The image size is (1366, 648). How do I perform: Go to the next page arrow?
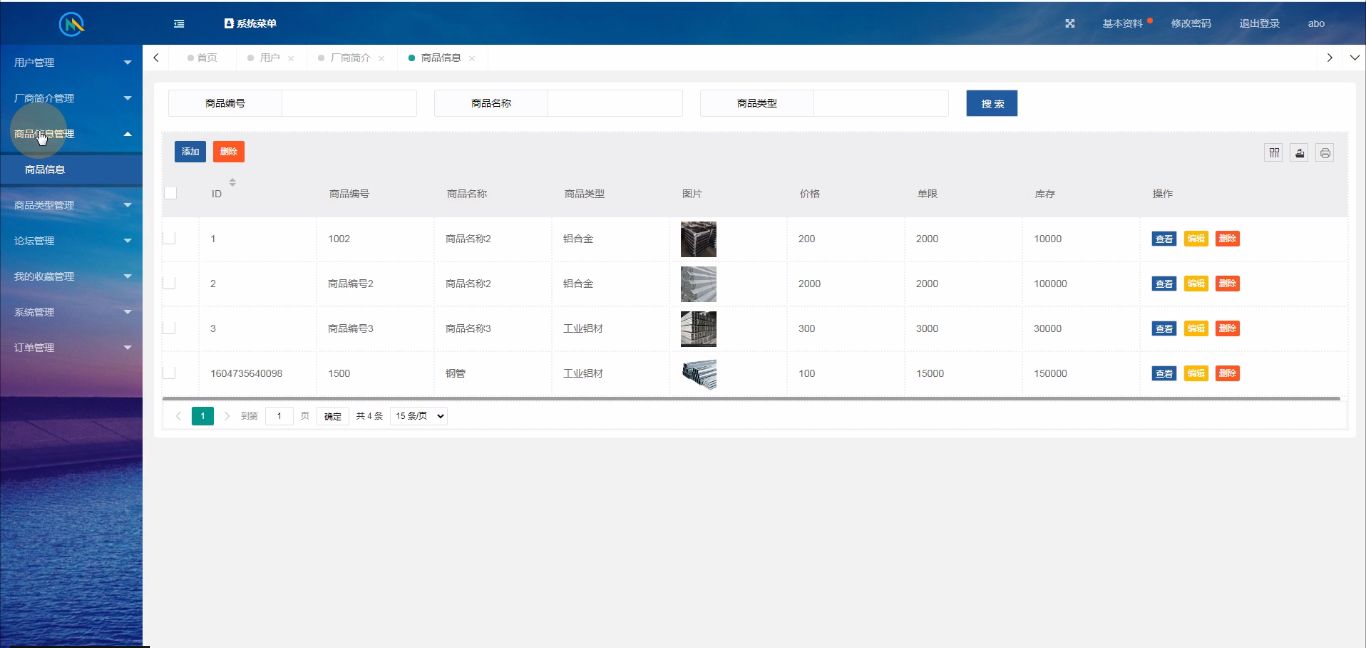click(x=227, y=416)
